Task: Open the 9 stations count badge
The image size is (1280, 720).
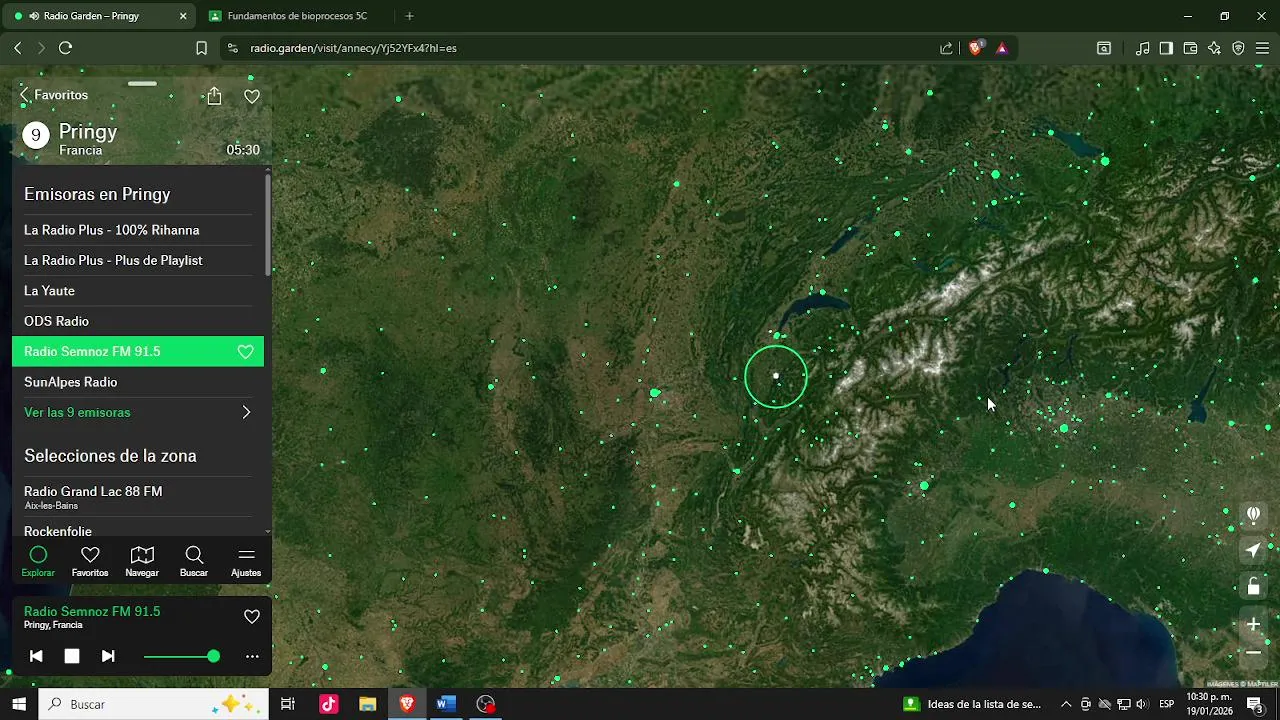Action: coord(36,136)
